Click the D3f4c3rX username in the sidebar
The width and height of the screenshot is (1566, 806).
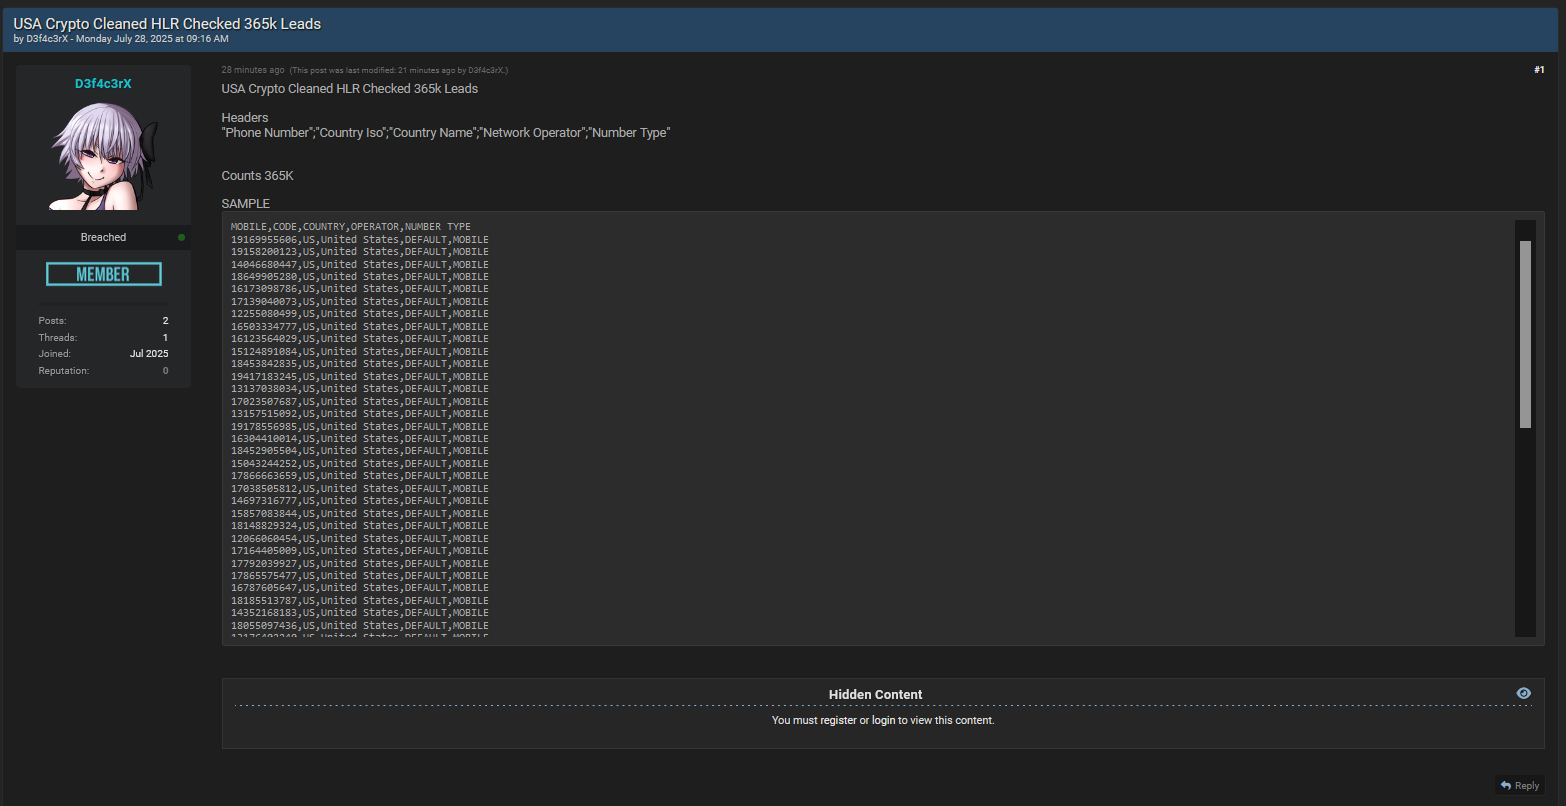click(103, 84)
